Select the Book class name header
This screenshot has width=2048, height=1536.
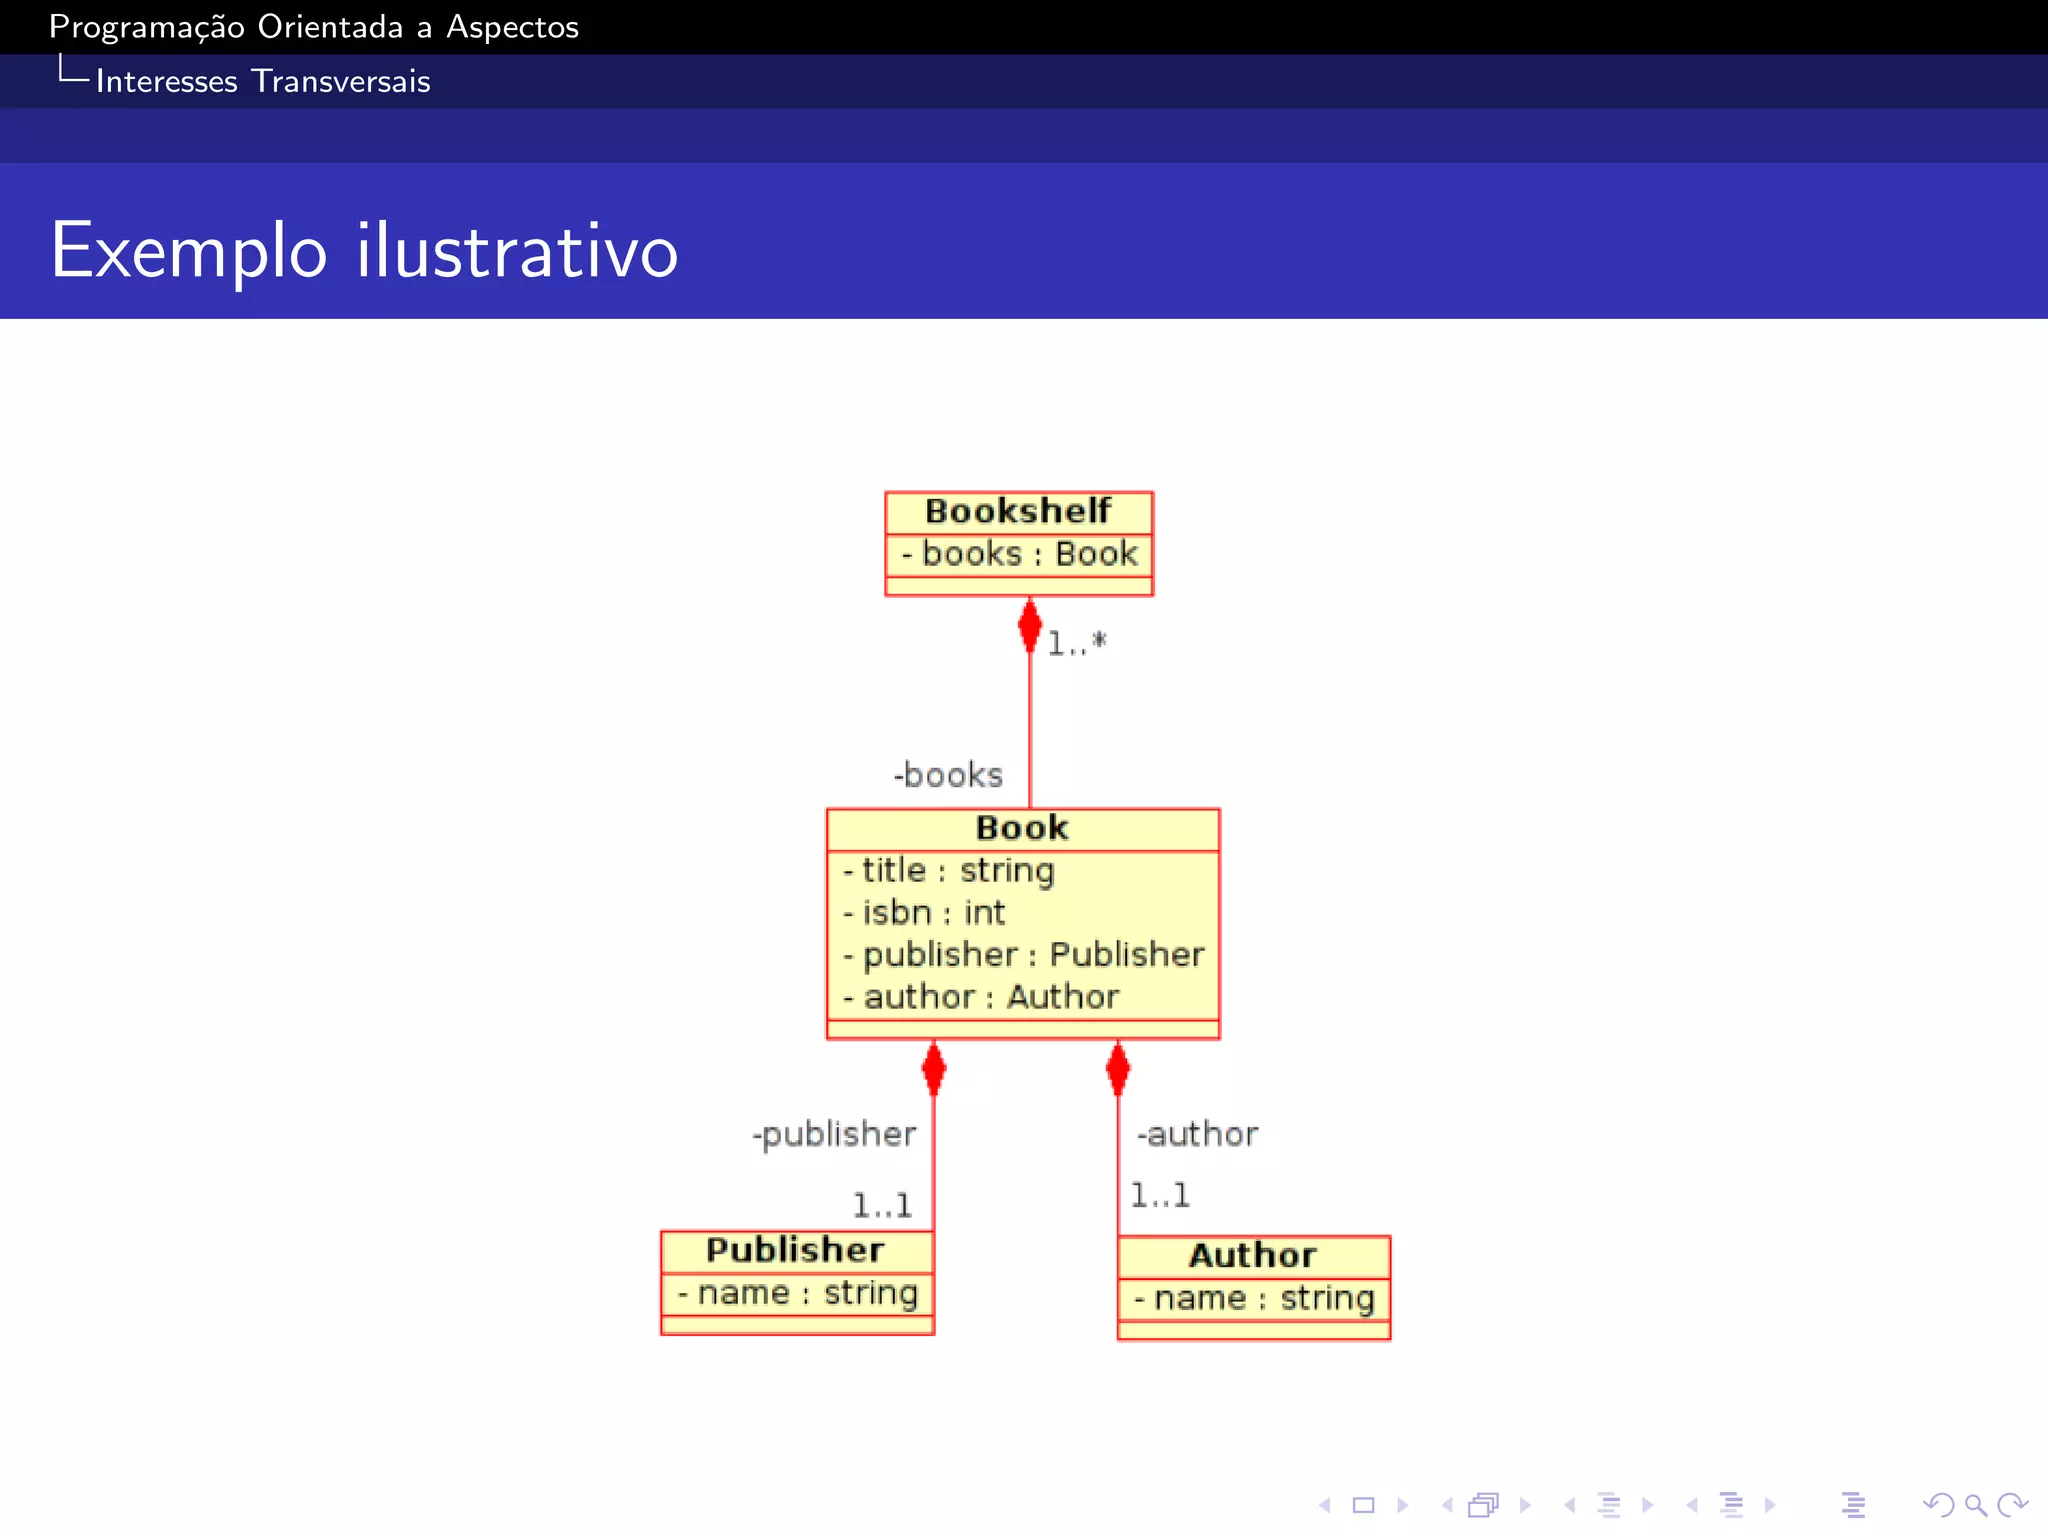pos(1022,828)
